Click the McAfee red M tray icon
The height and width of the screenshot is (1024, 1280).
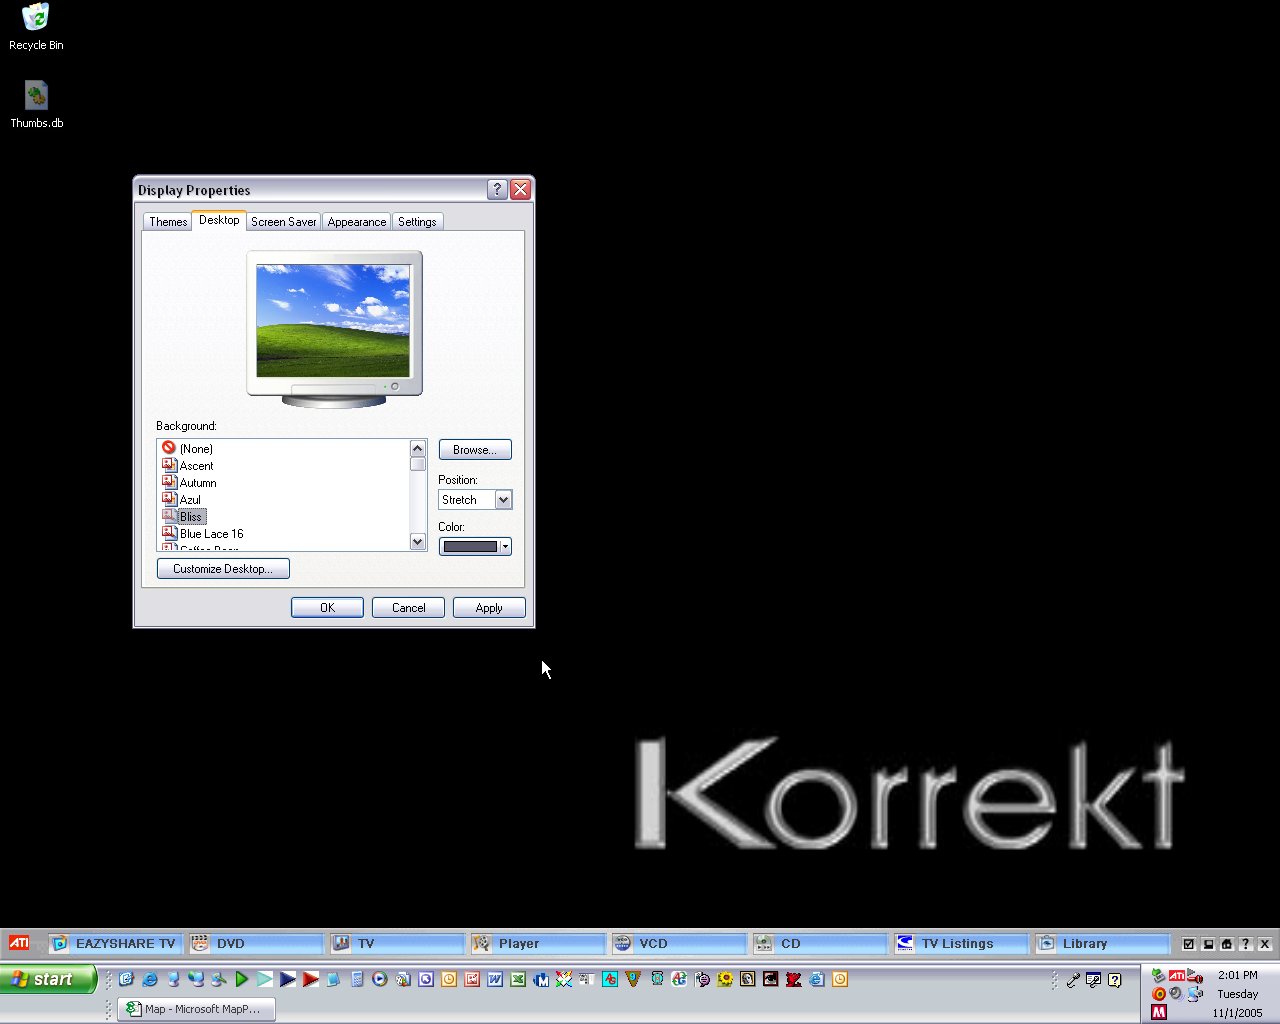pyautogui.click(x=1158, y=1012)
